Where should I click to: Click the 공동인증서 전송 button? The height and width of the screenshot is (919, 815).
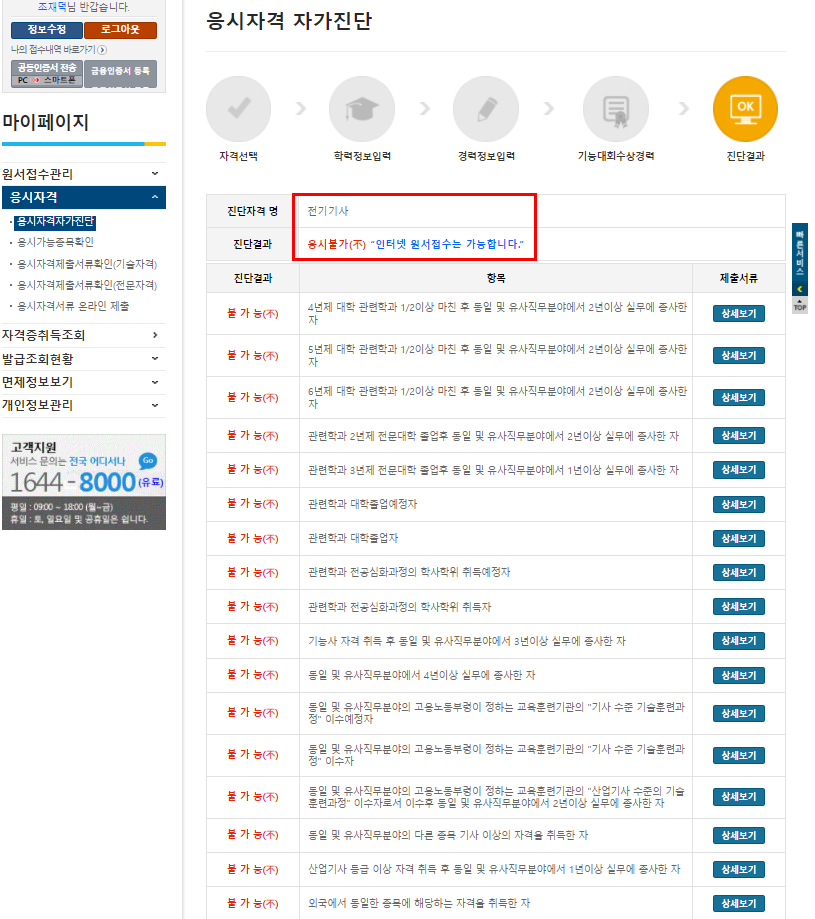coord(47,73)
